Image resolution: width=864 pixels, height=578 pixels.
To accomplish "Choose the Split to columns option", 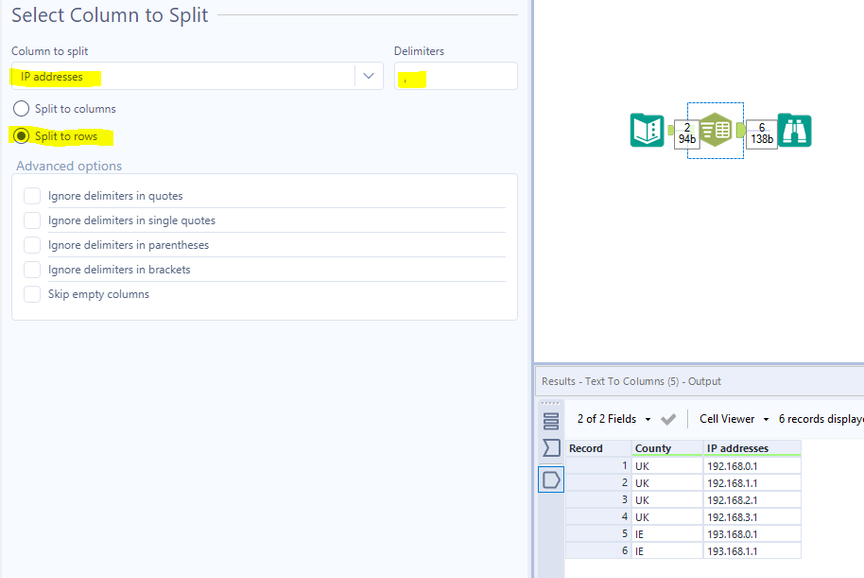I will 21,109.
